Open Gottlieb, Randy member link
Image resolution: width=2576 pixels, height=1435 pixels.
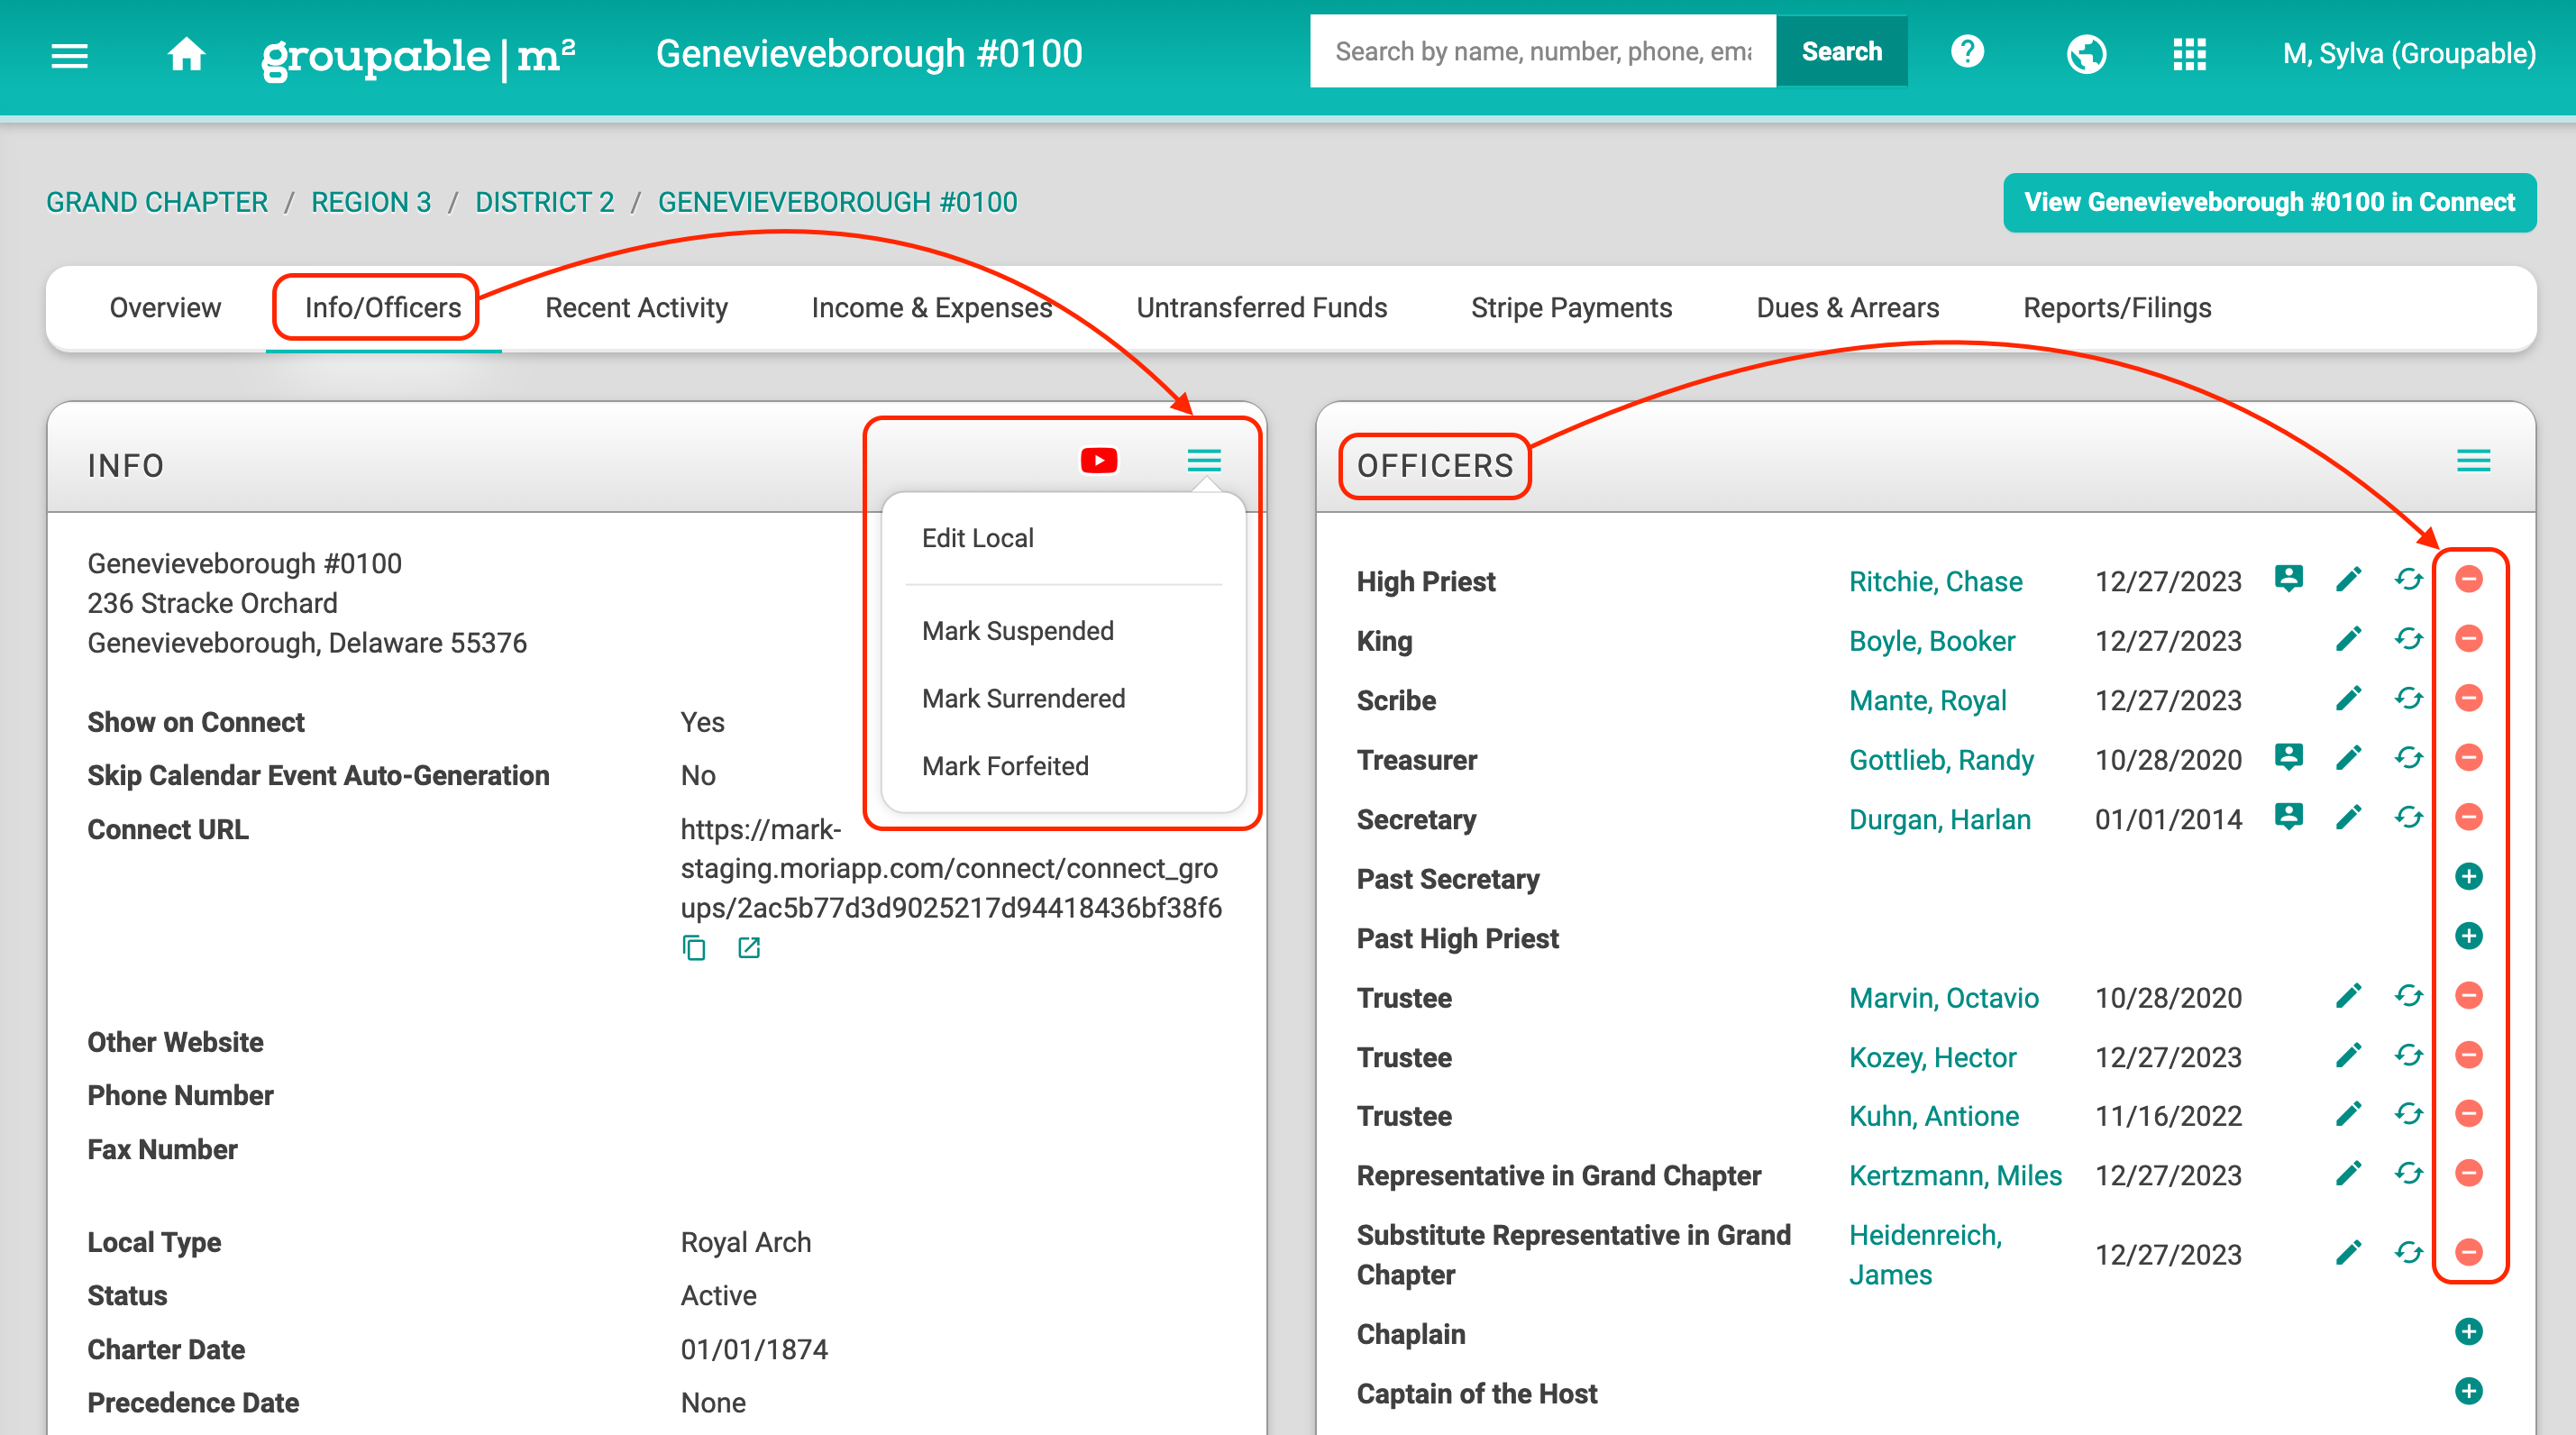1941,760
